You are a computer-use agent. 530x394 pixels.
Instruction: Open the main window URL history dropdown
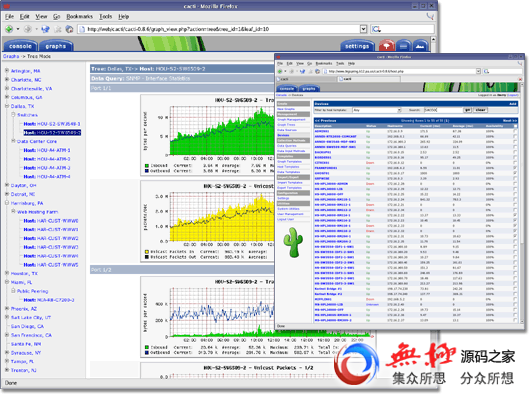pyautogui.click(x=363, y=29)
